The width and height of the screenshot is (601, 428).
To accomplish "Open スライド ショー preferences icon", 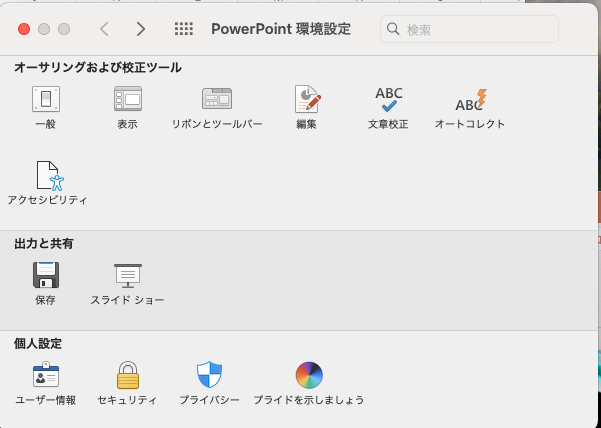I will (128, 275).
